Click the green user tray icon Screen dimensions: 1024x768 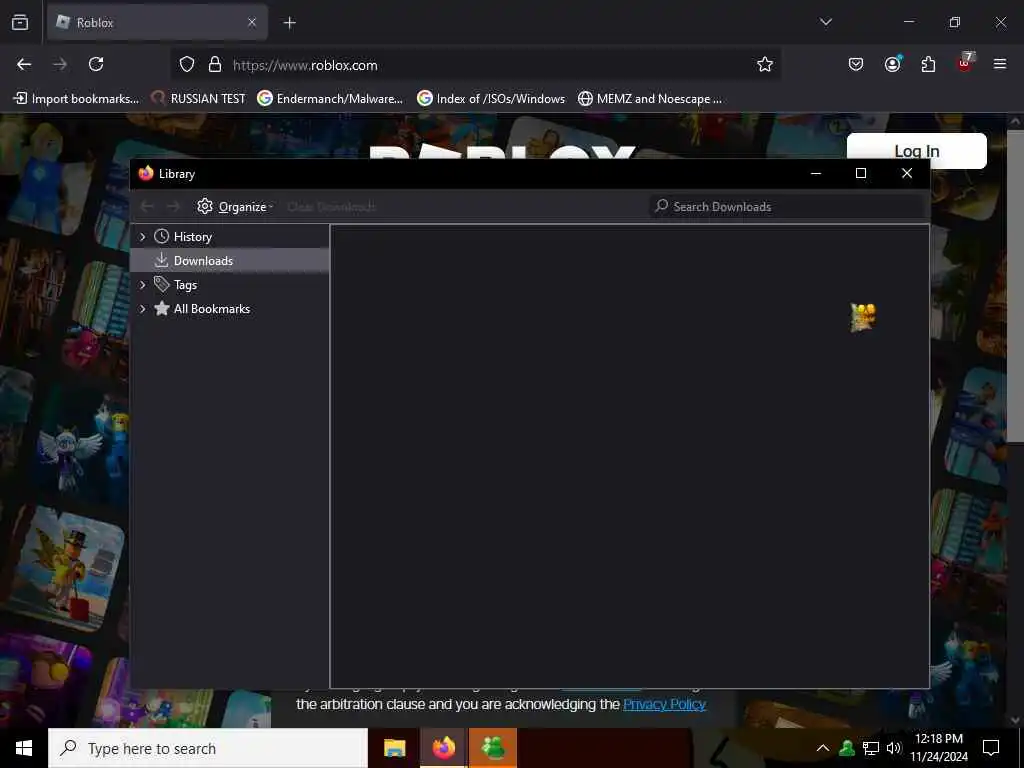(847, 748)
